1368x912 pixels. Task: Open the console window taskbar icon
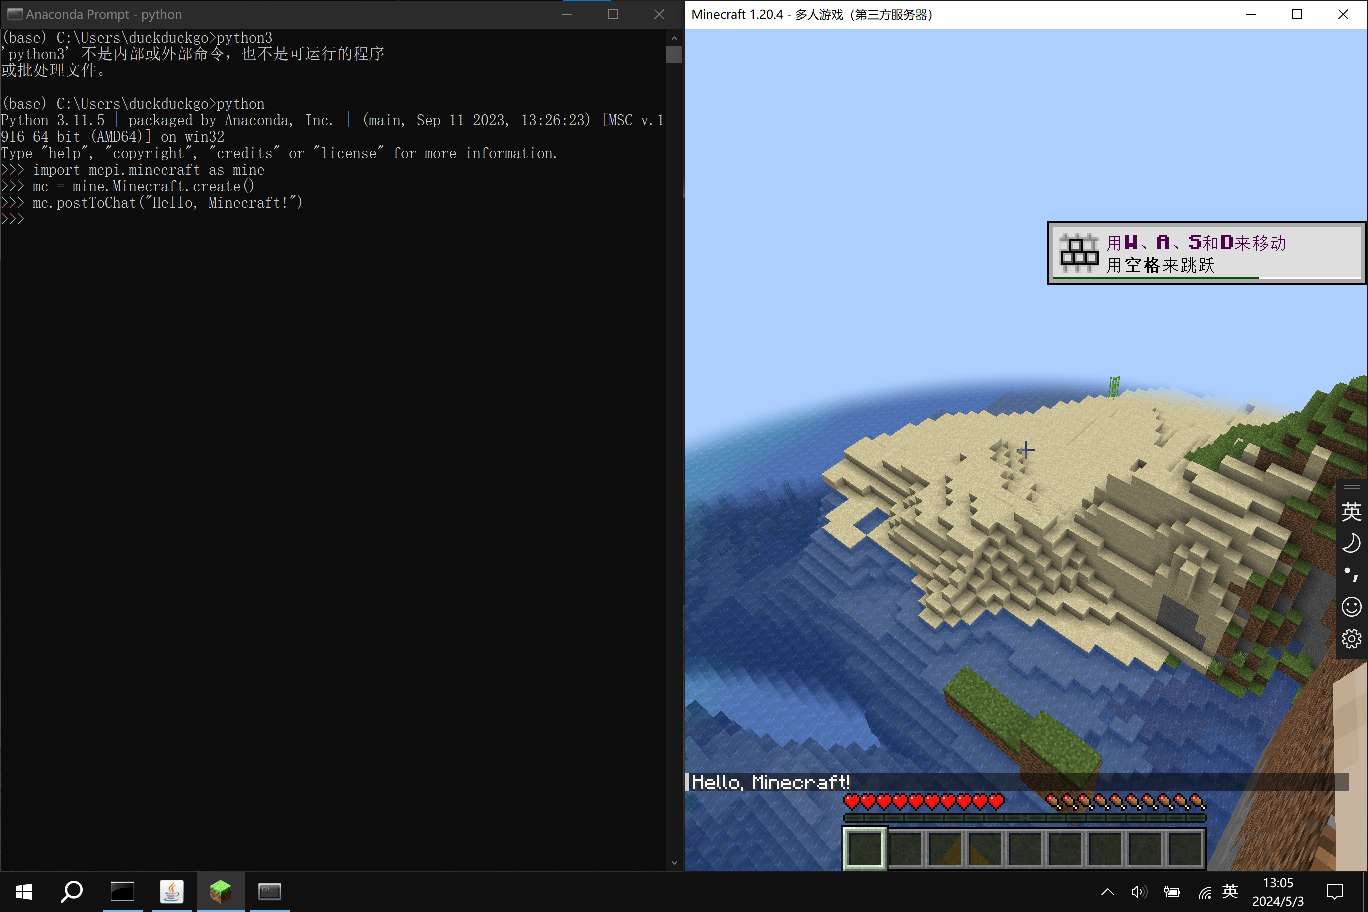point(269,891)
